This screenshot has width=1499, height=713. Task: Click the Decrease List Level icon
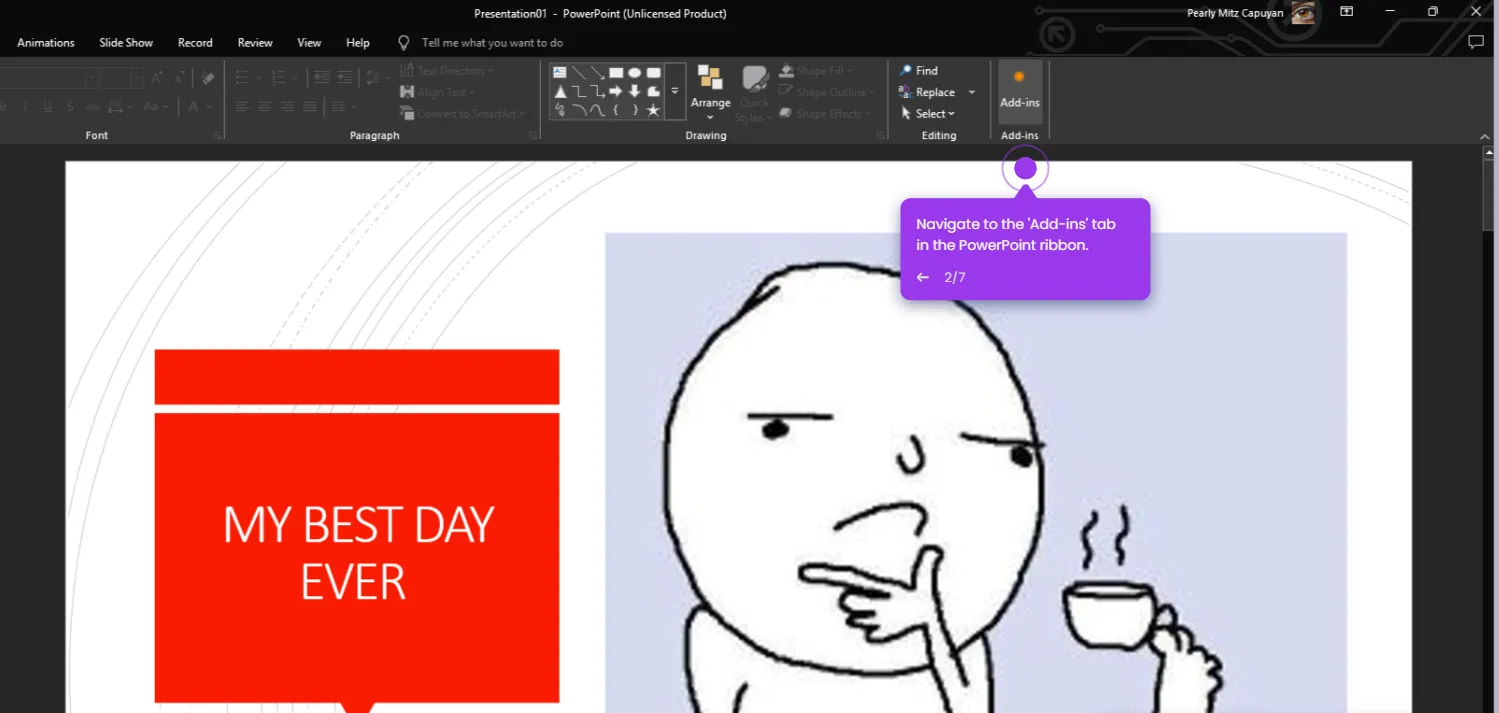pos(322,77)
